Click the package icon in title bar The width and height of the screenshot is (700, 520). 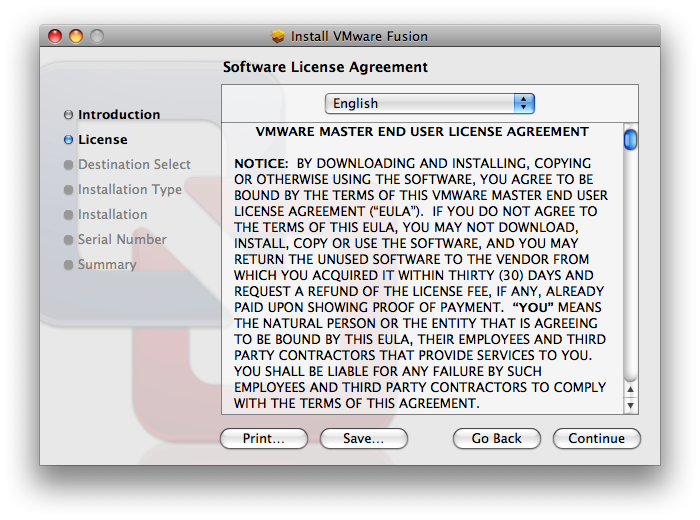[x=278, y=36]
